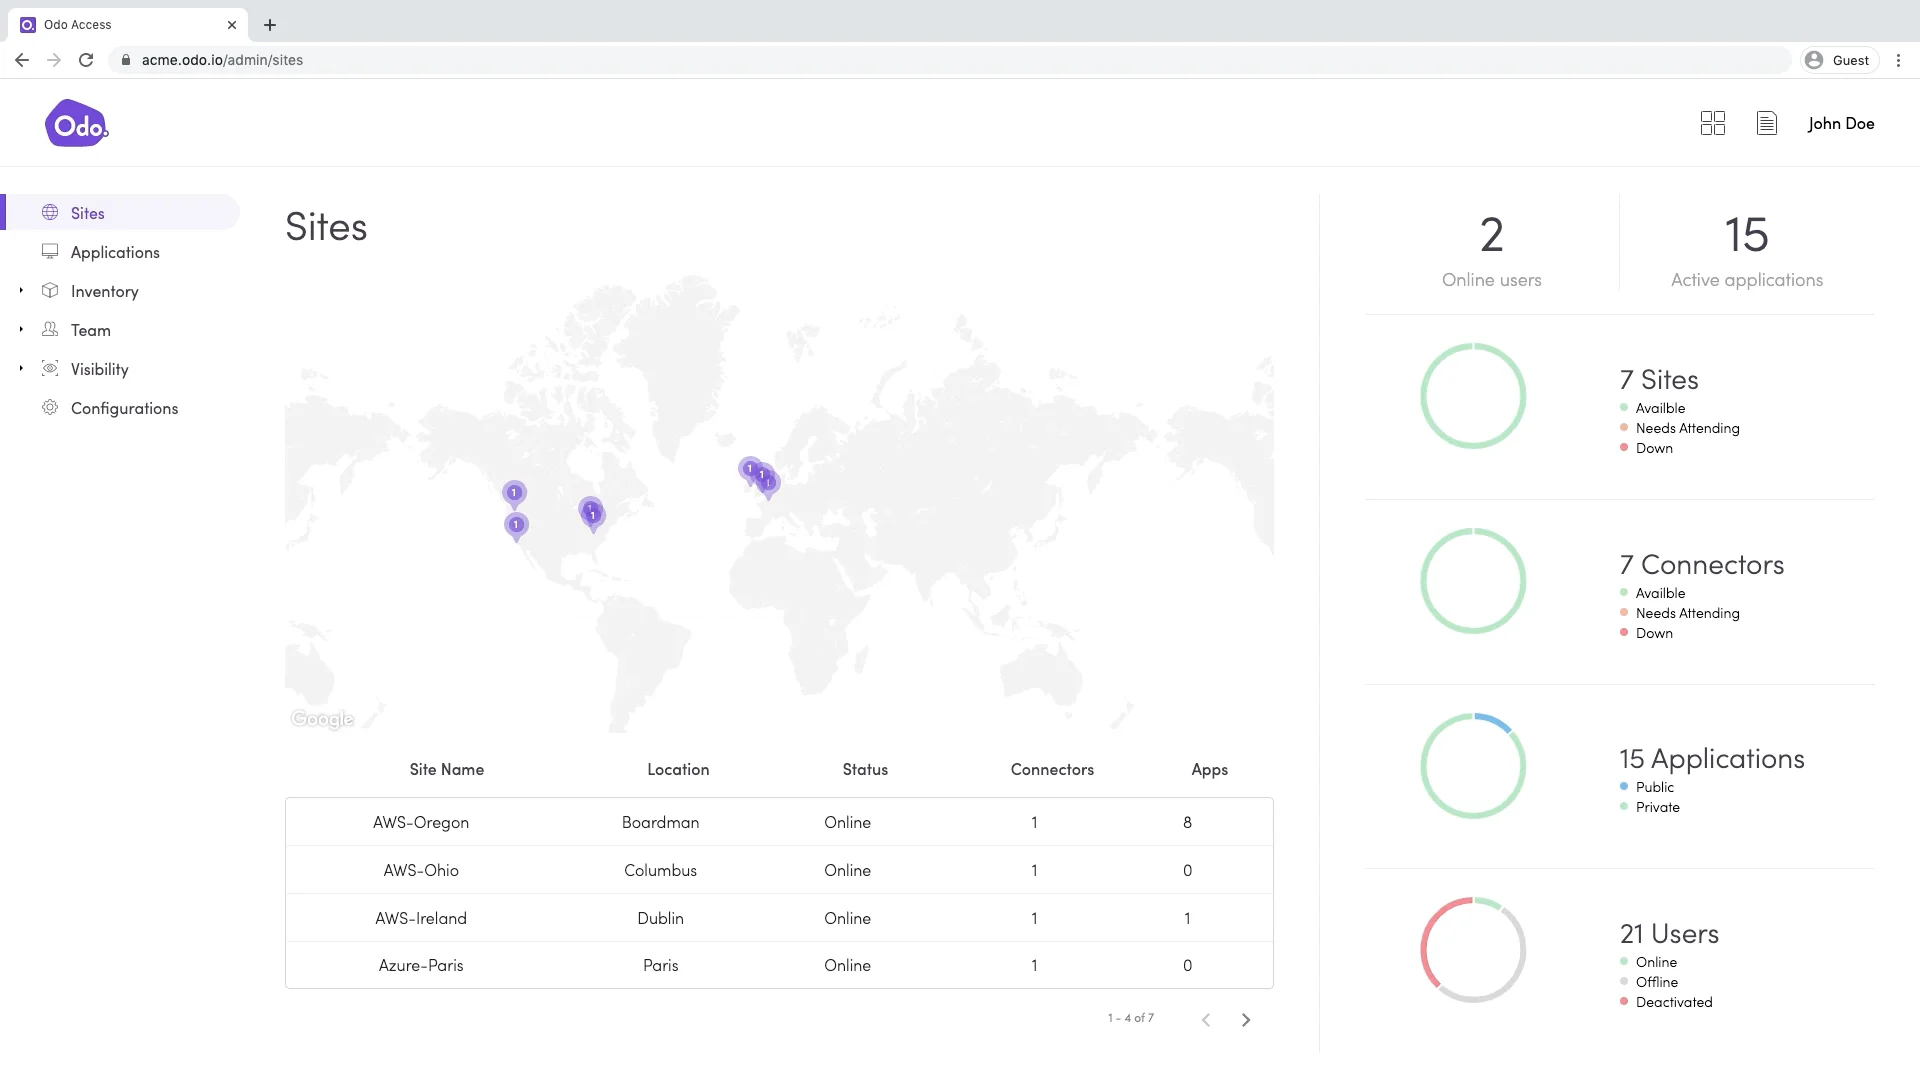Select the Sites globe icon in the sidebar
1920x1080 pixels.
[x=50, y=212]
